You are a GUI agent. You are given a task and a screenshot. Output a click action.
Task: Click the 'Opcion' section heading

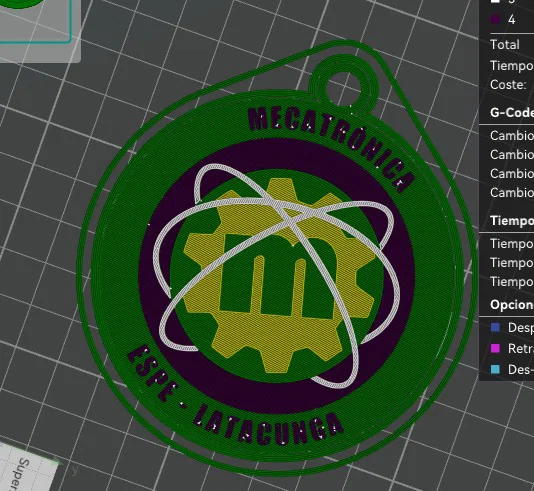point(512,304)
